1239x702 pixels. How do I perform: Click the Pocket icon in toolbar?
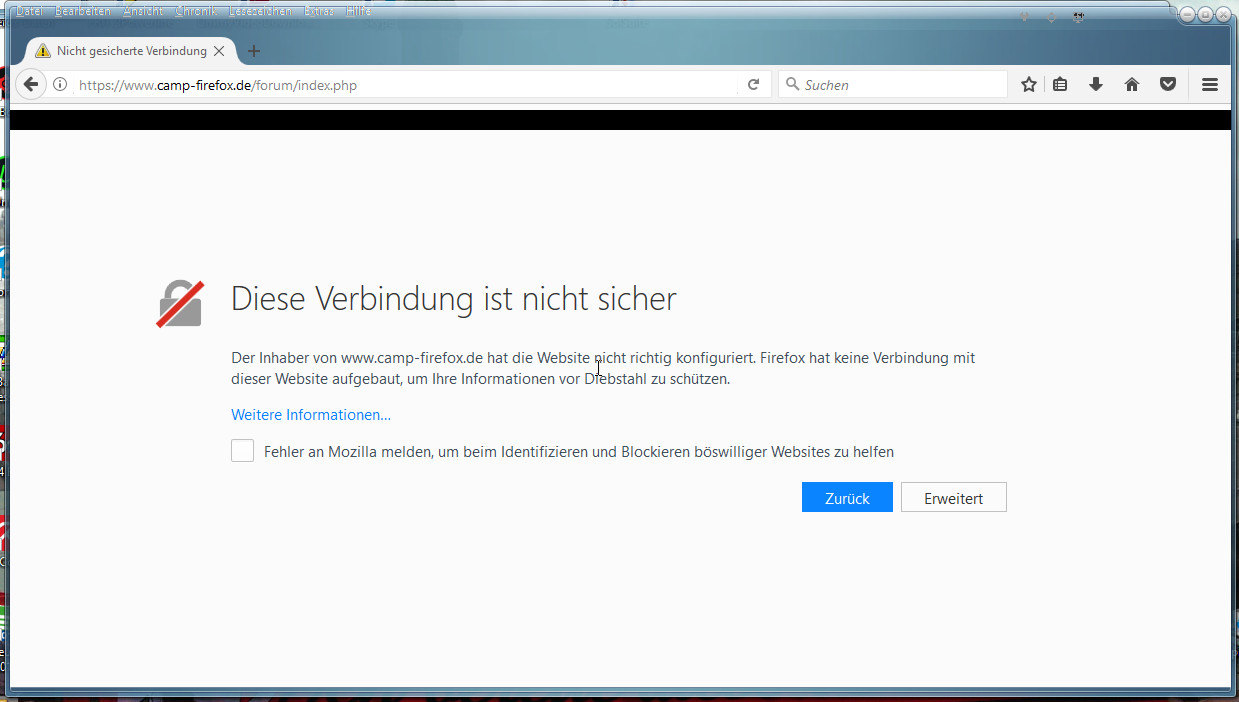tap(1167, 85)
